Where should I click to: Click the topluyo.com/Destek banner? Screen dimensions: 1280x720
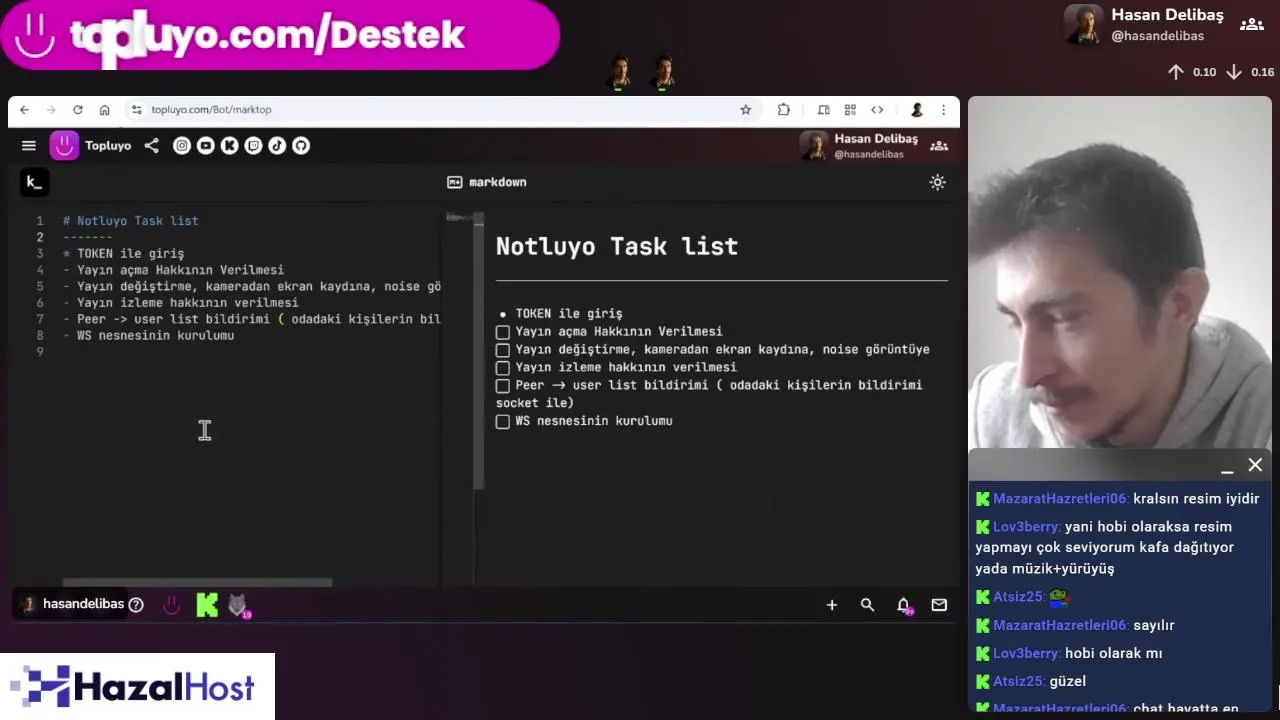coord(280,35)
